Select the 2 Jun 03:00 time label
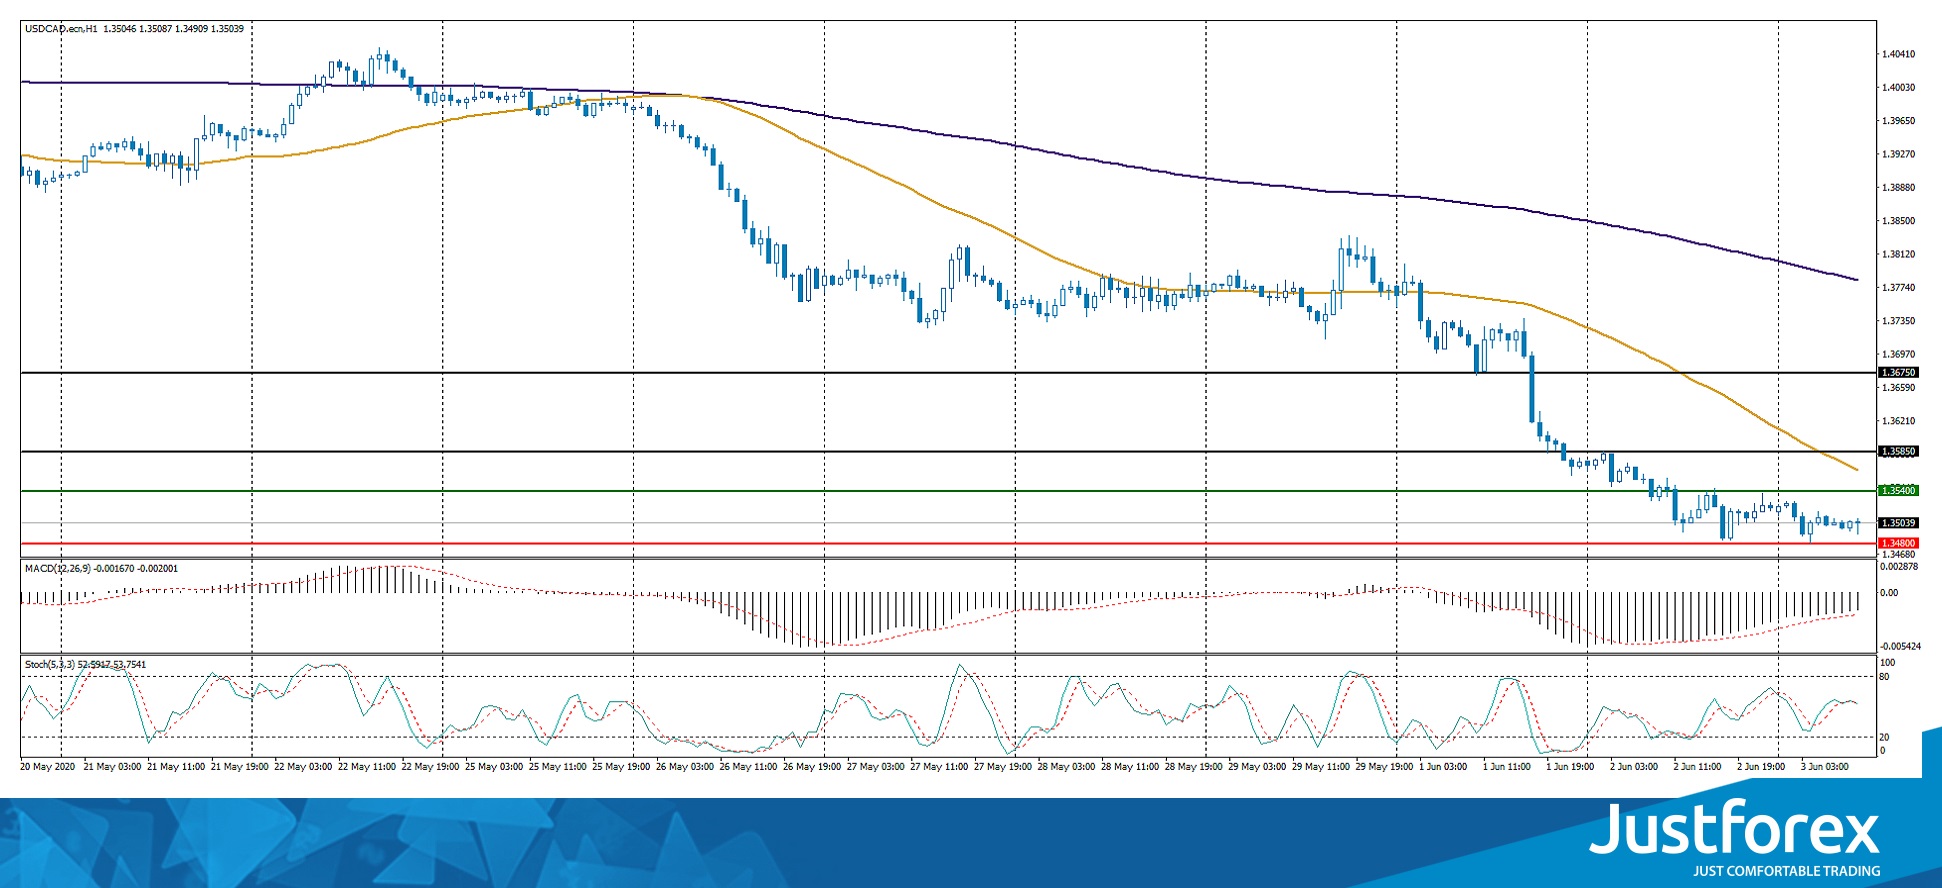1942x888 pixels. [1634, 767]
